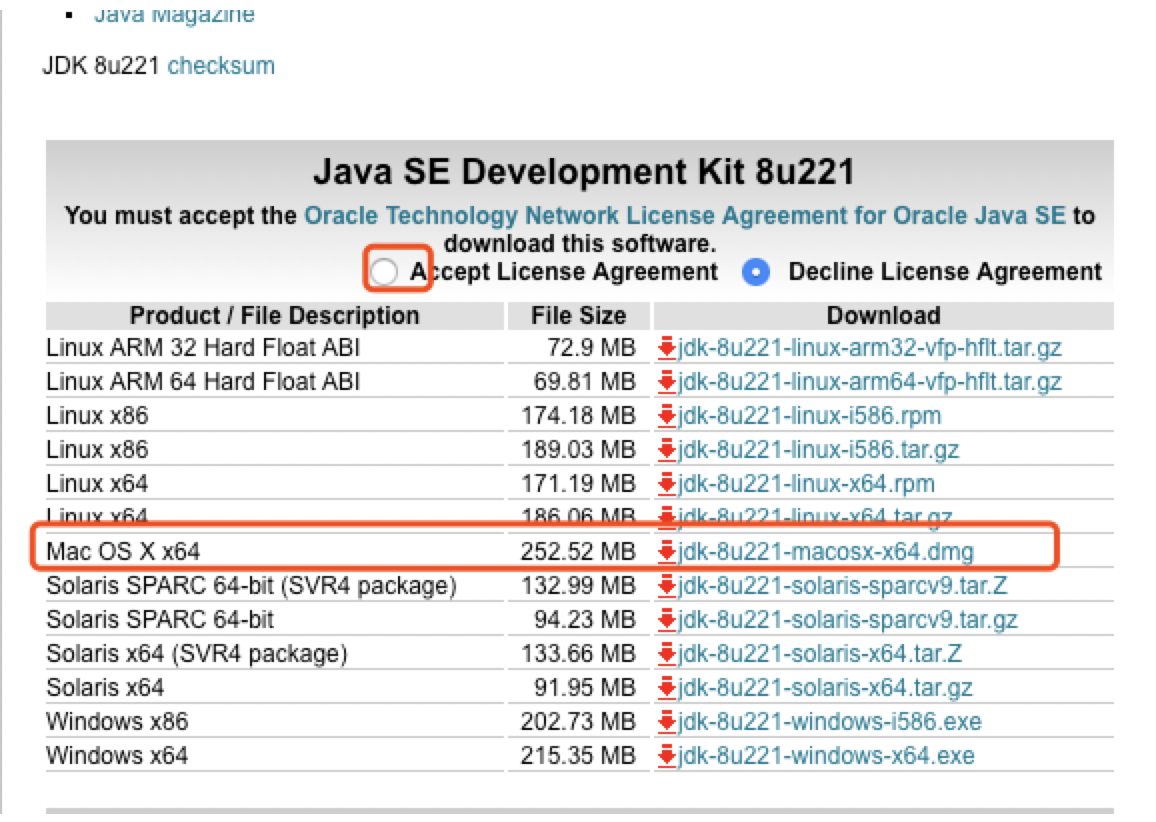Click the red download arrow icon for linux-arm32 file
The height and width of the screenshot is (822, 1156).
(x=666, y=347)
